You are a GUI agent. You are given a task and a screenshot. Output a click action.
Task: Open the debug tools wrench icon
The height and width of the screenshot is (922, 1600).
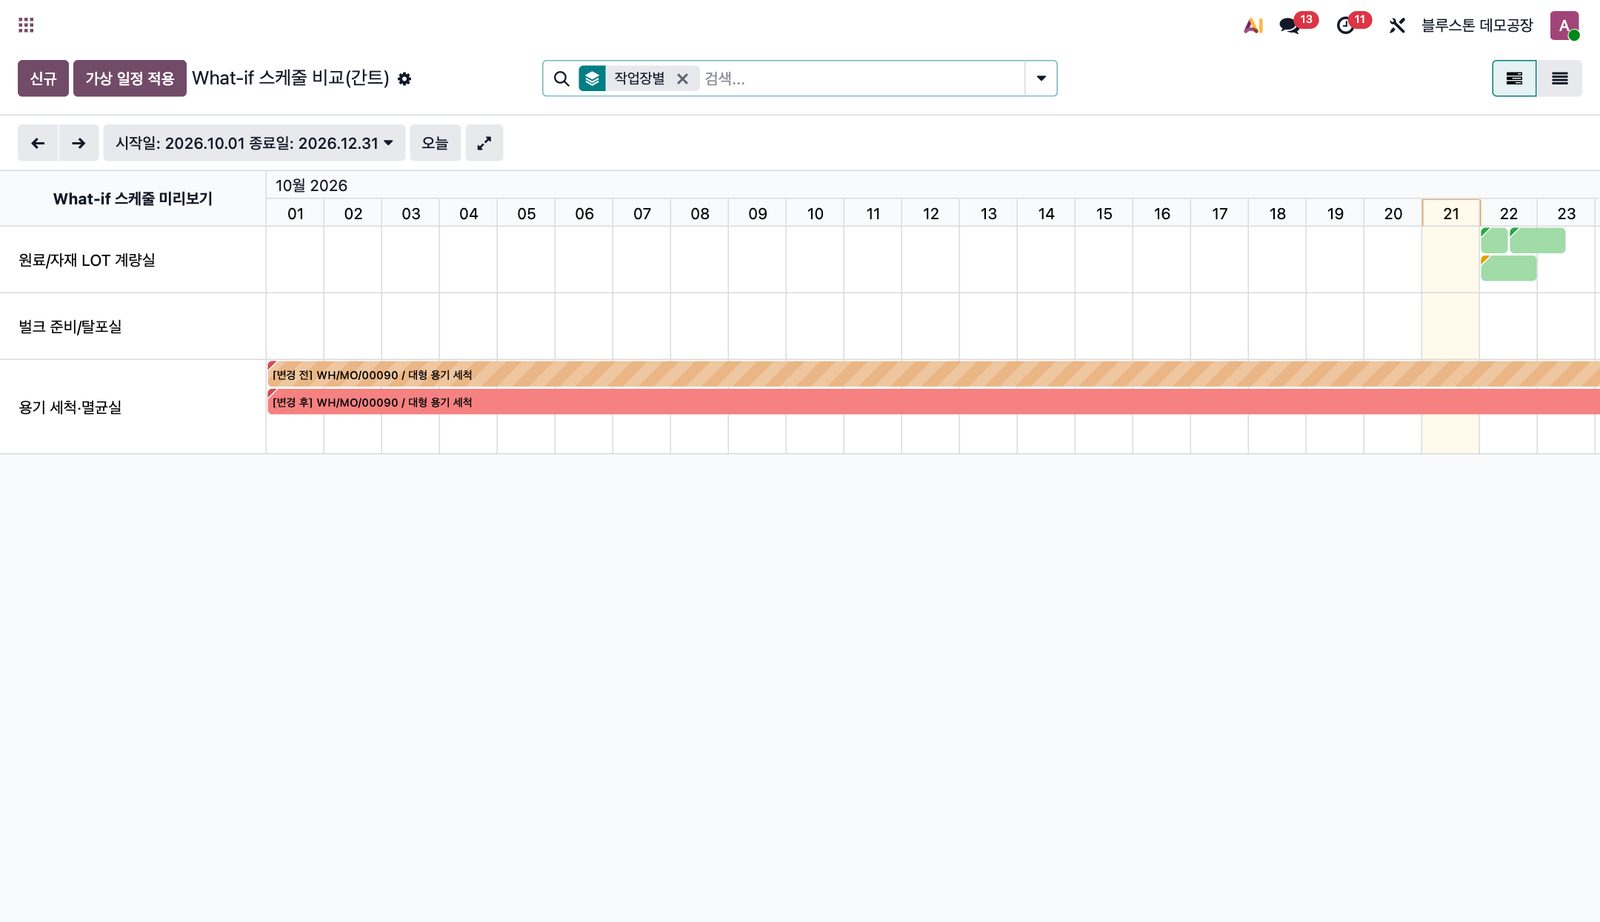(x=1397, y=26)
